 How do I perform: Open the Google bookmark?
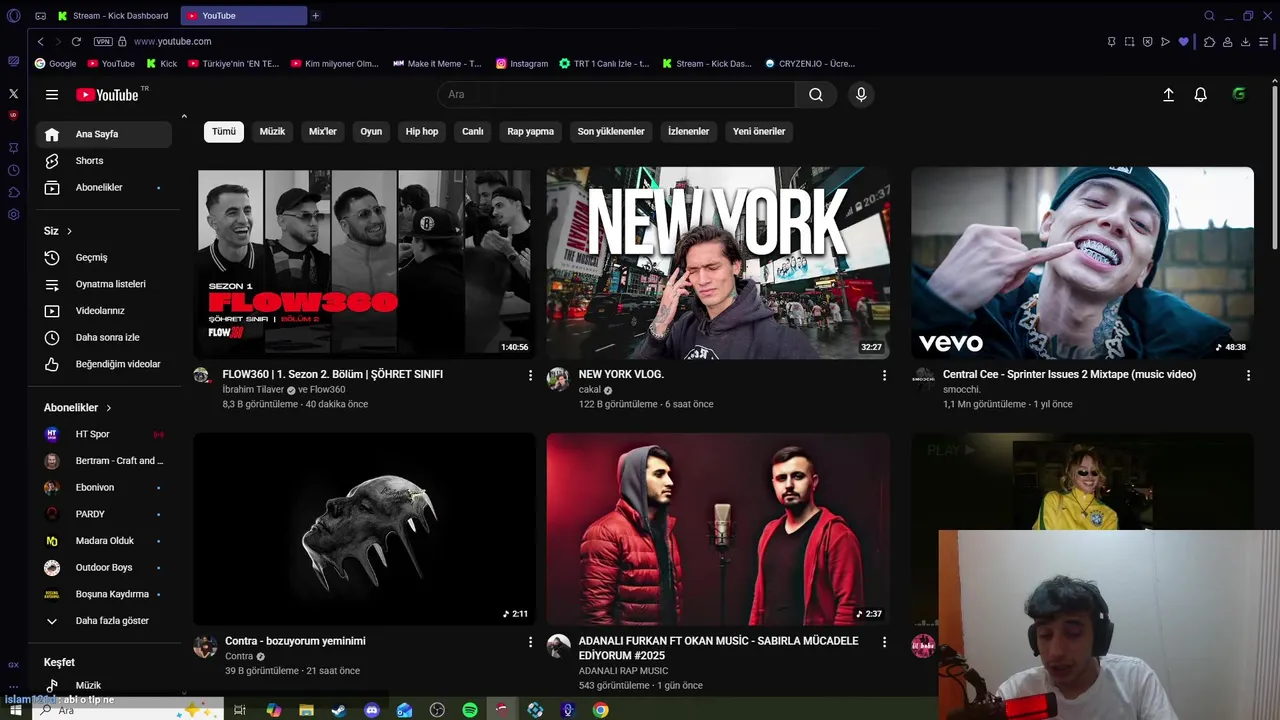point(55,63)
